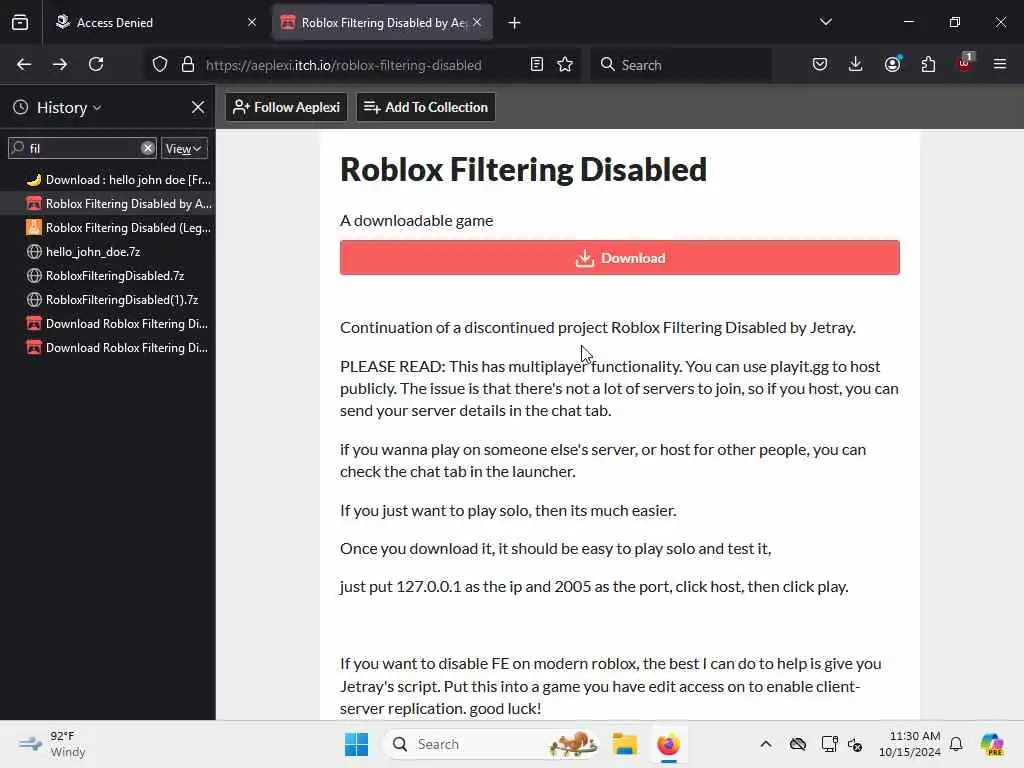Open uBlock extension icon with badge
Screen dimensions: 1024x768
pos(965,63)
